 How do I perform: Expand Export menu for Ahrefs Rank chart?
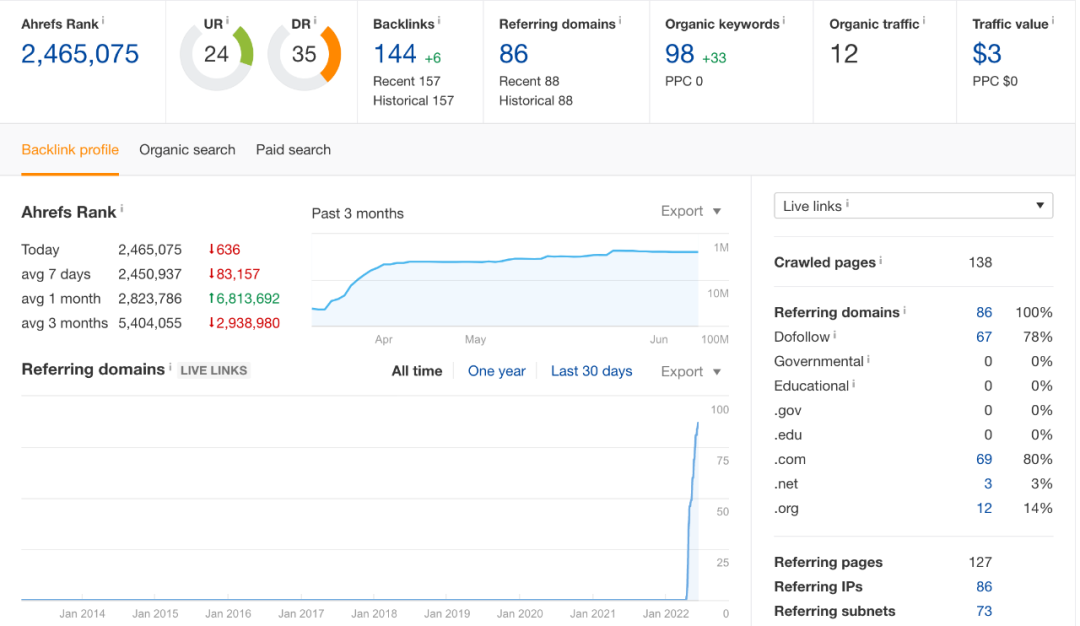coord(690,211)
